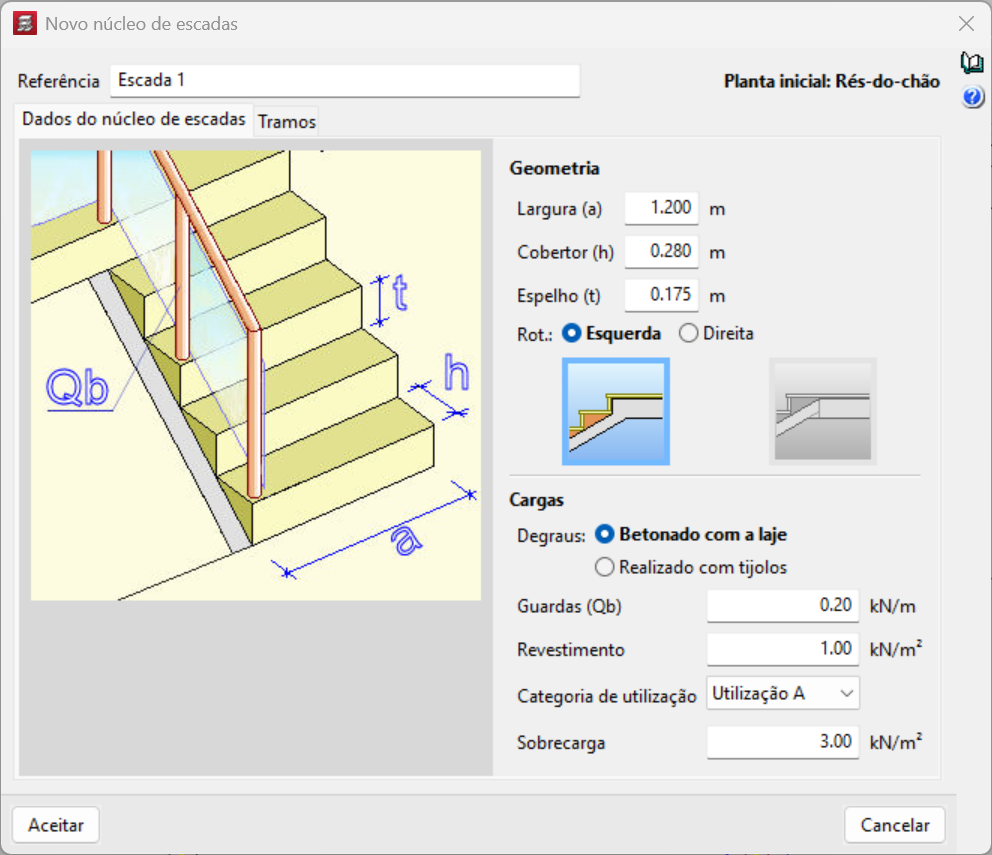Click the 'Rot.:' label
992x855 pixels.
tap(535, 335)
